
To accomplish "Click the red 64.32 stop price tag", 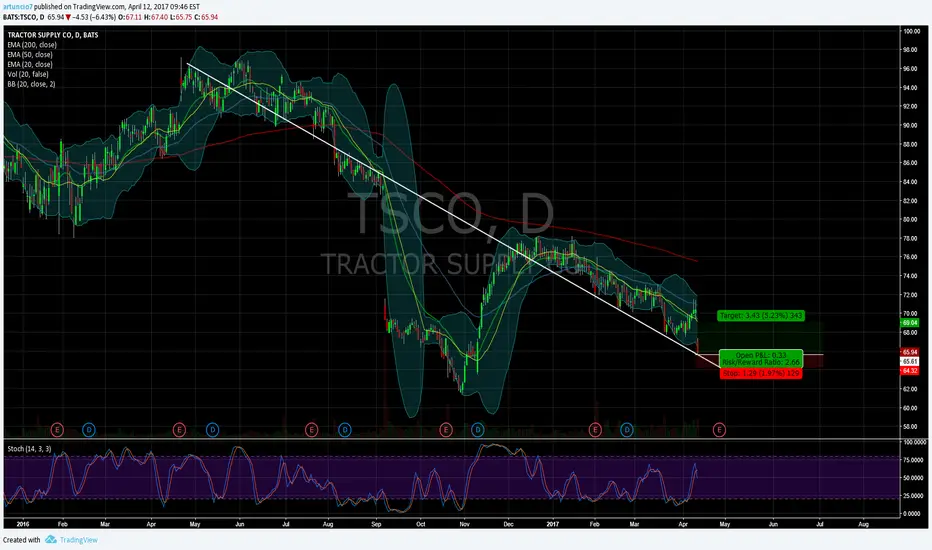I will (x=910, y=371).
